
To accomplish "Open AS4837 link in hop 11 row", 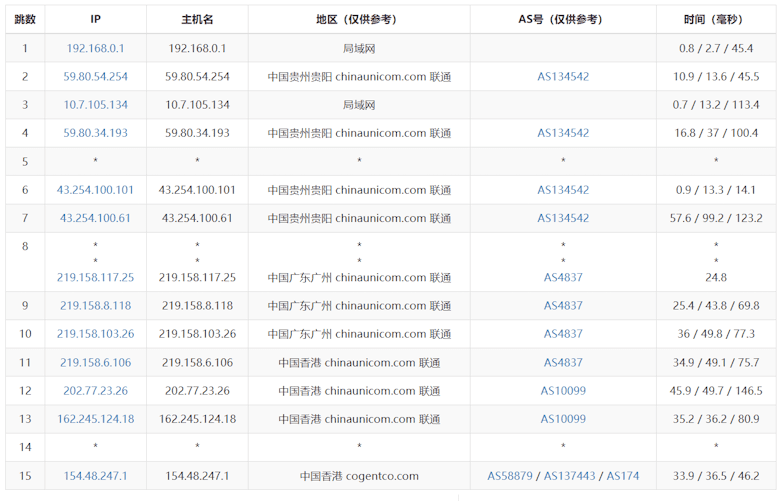I will (563, 362).
